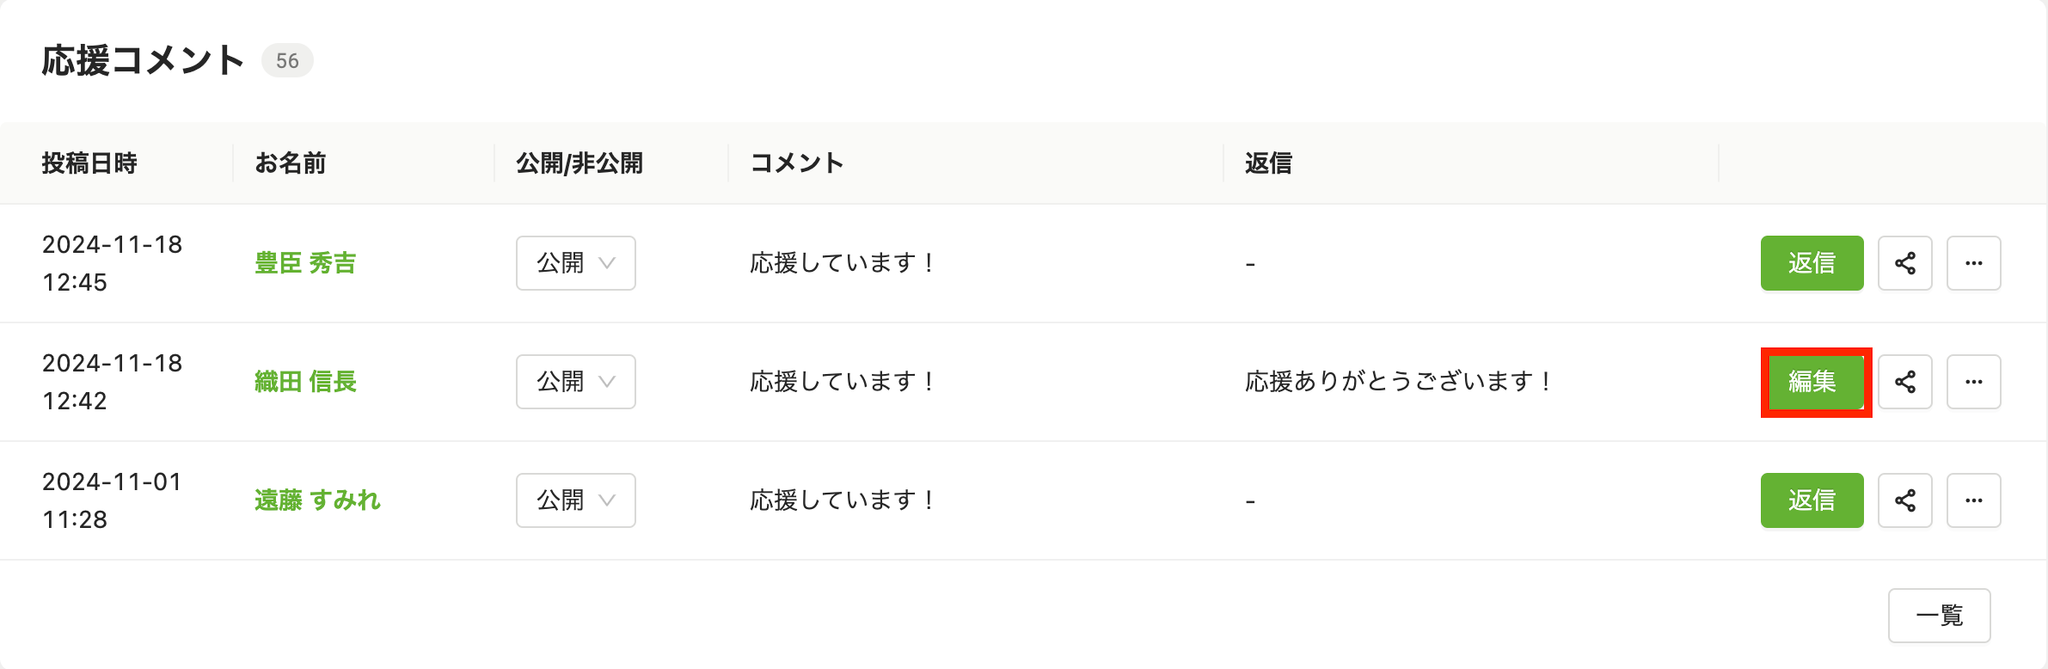
Task: Open the profile link for 遠藤 すみれ
Action: [317, 500]
